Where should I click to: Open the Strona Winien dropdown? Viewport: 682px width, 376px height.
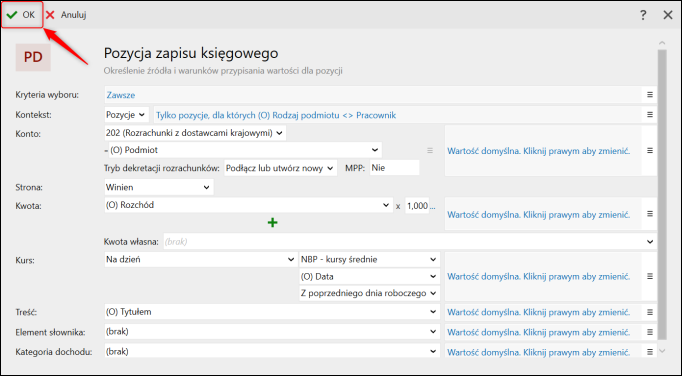tap(159, 187)
